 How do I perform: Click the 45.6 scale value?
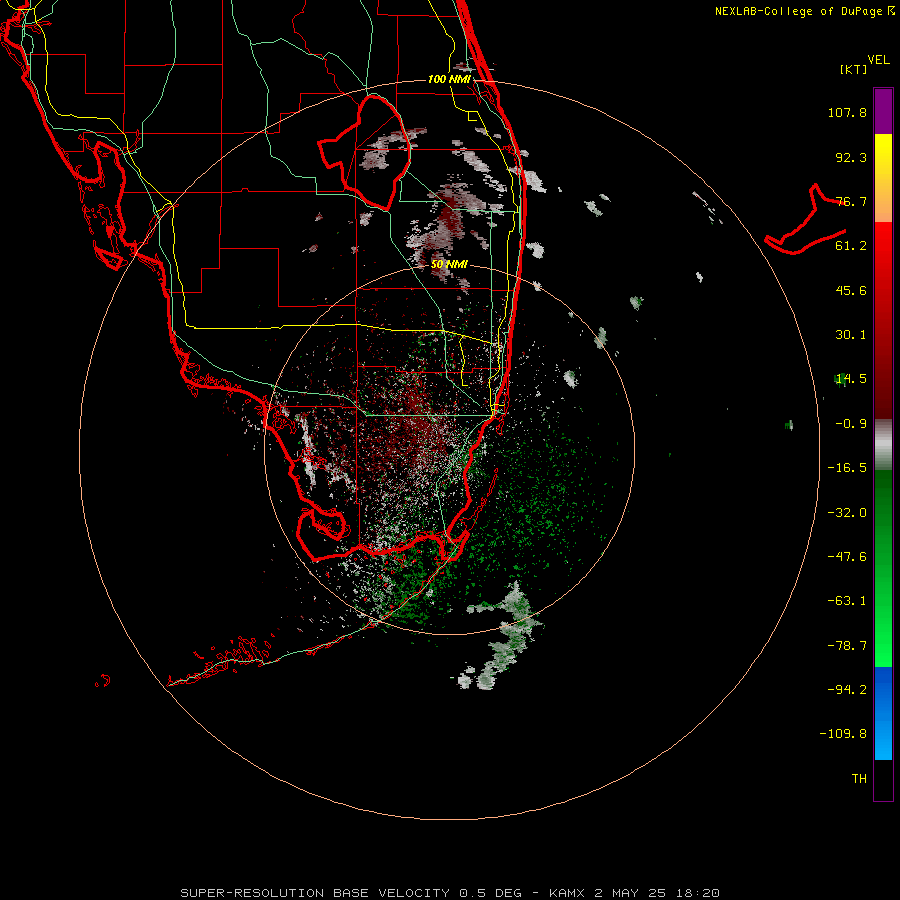click(x=851, y=290)
